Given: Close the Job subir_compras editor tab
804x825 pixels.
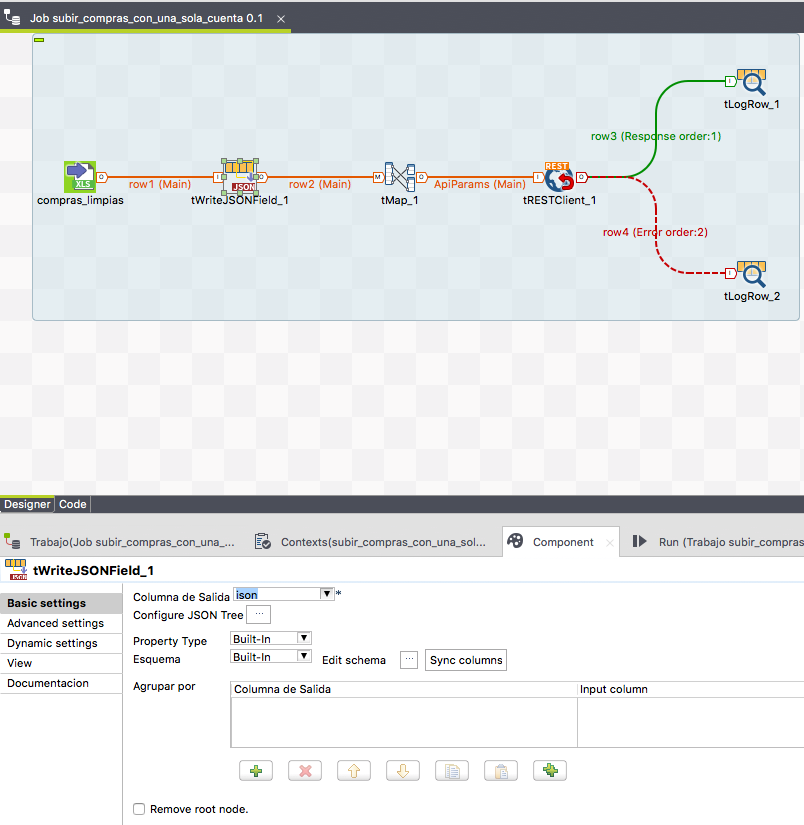Looking at the screenshot, I should pos(281,19).
